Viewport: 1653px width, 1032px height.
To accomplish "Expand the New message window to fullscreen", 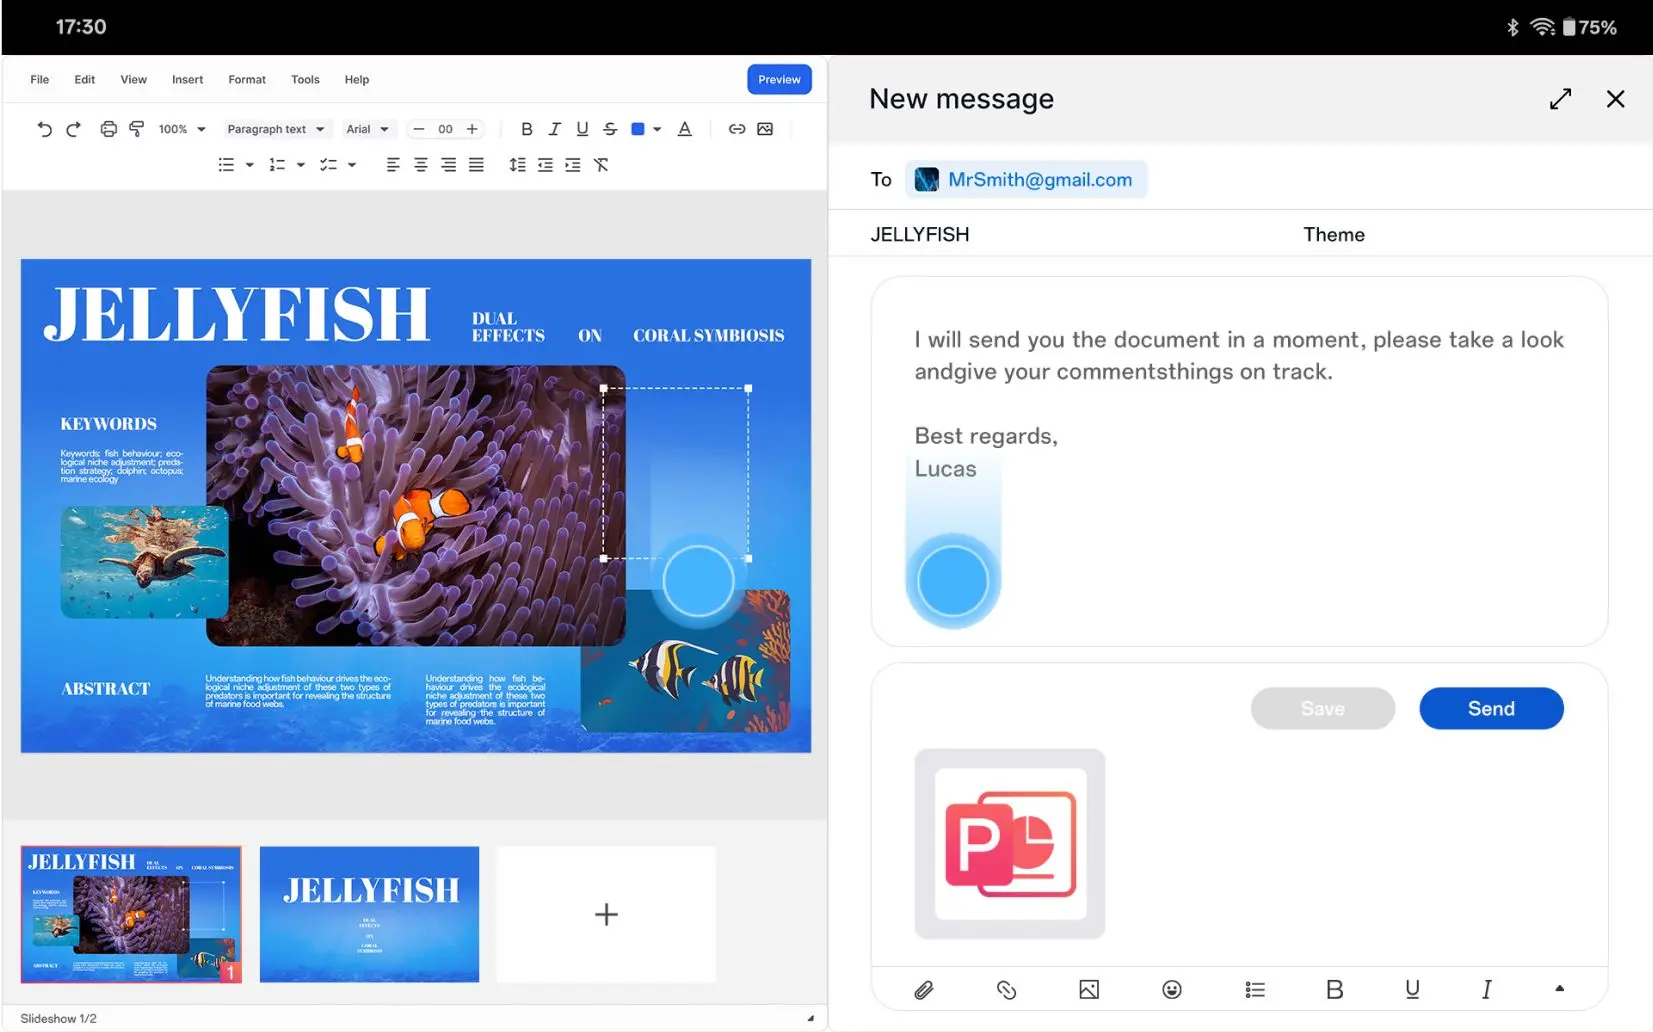I will tap(1559, 99).
